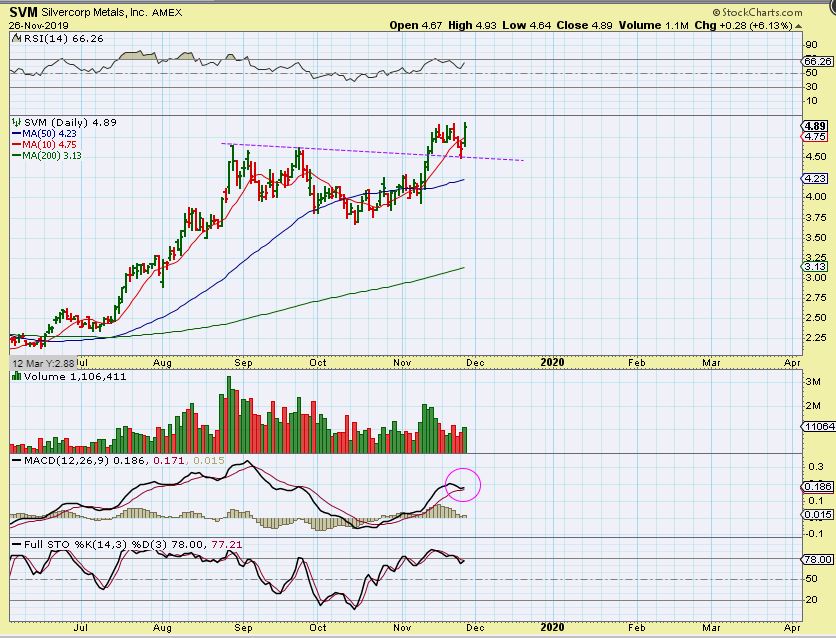Click the 2.75 price axis label
The image size is (836, 638).
coord(816,297)
